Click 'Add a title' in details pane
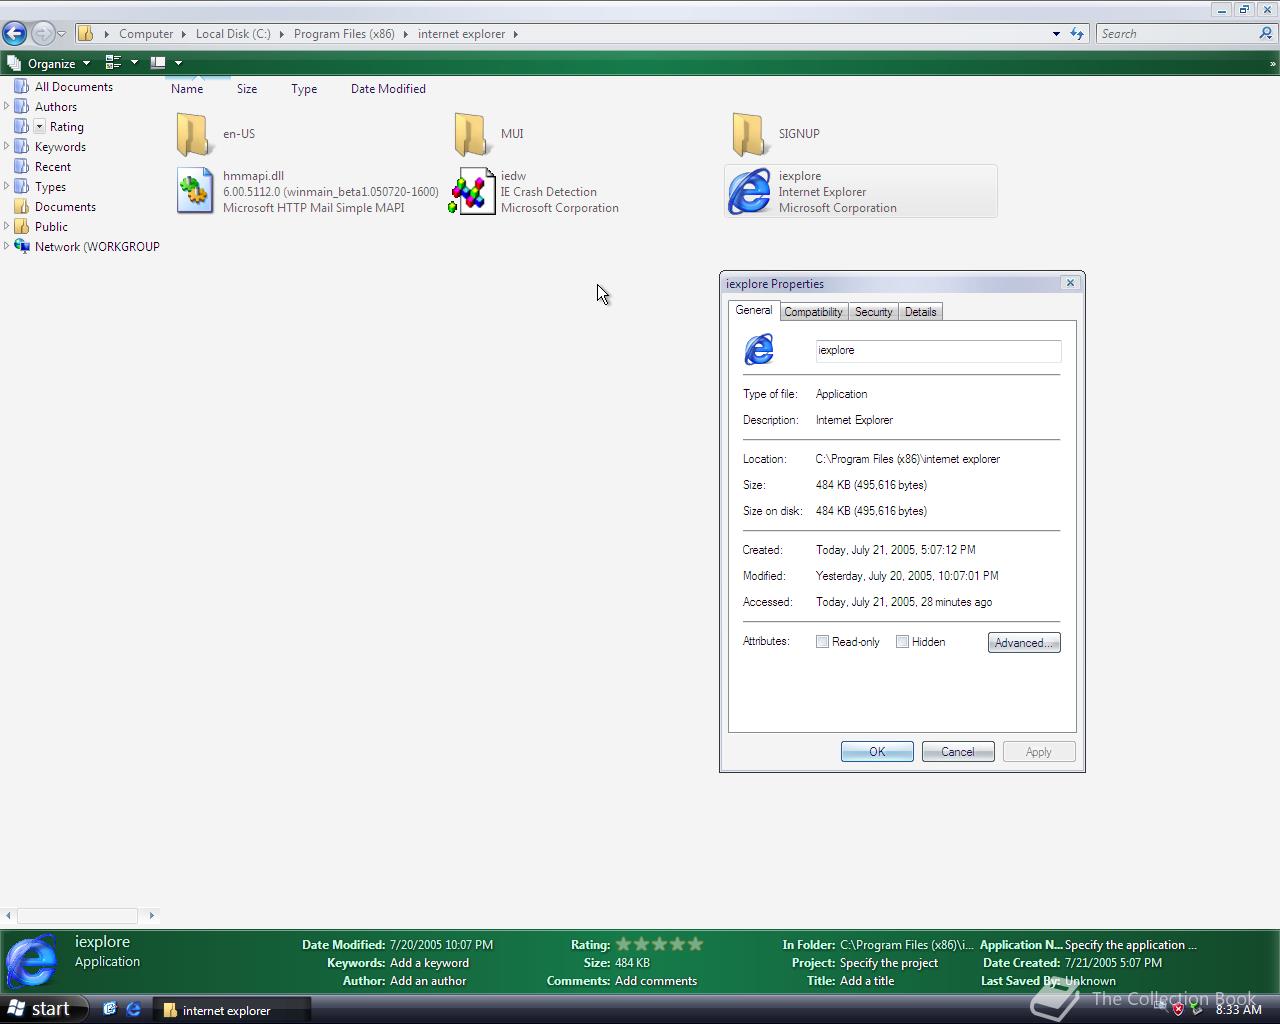 point(867,981)
